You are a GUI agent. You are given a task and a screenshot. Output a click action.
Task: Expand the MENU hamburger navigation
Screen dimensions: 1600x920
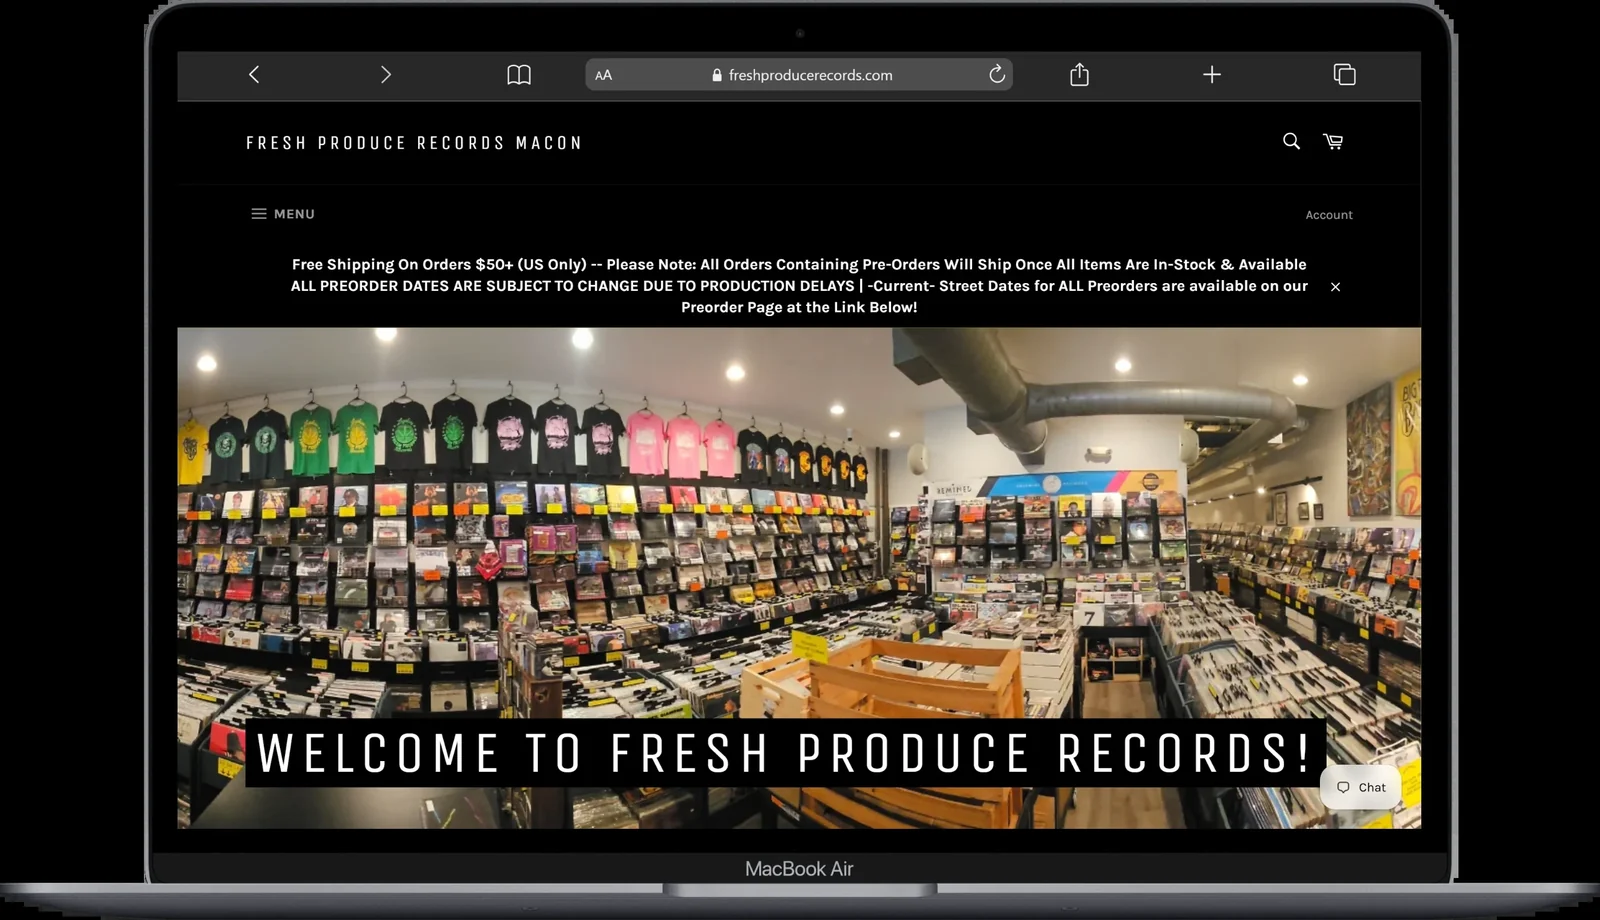[x=283, y=214]
